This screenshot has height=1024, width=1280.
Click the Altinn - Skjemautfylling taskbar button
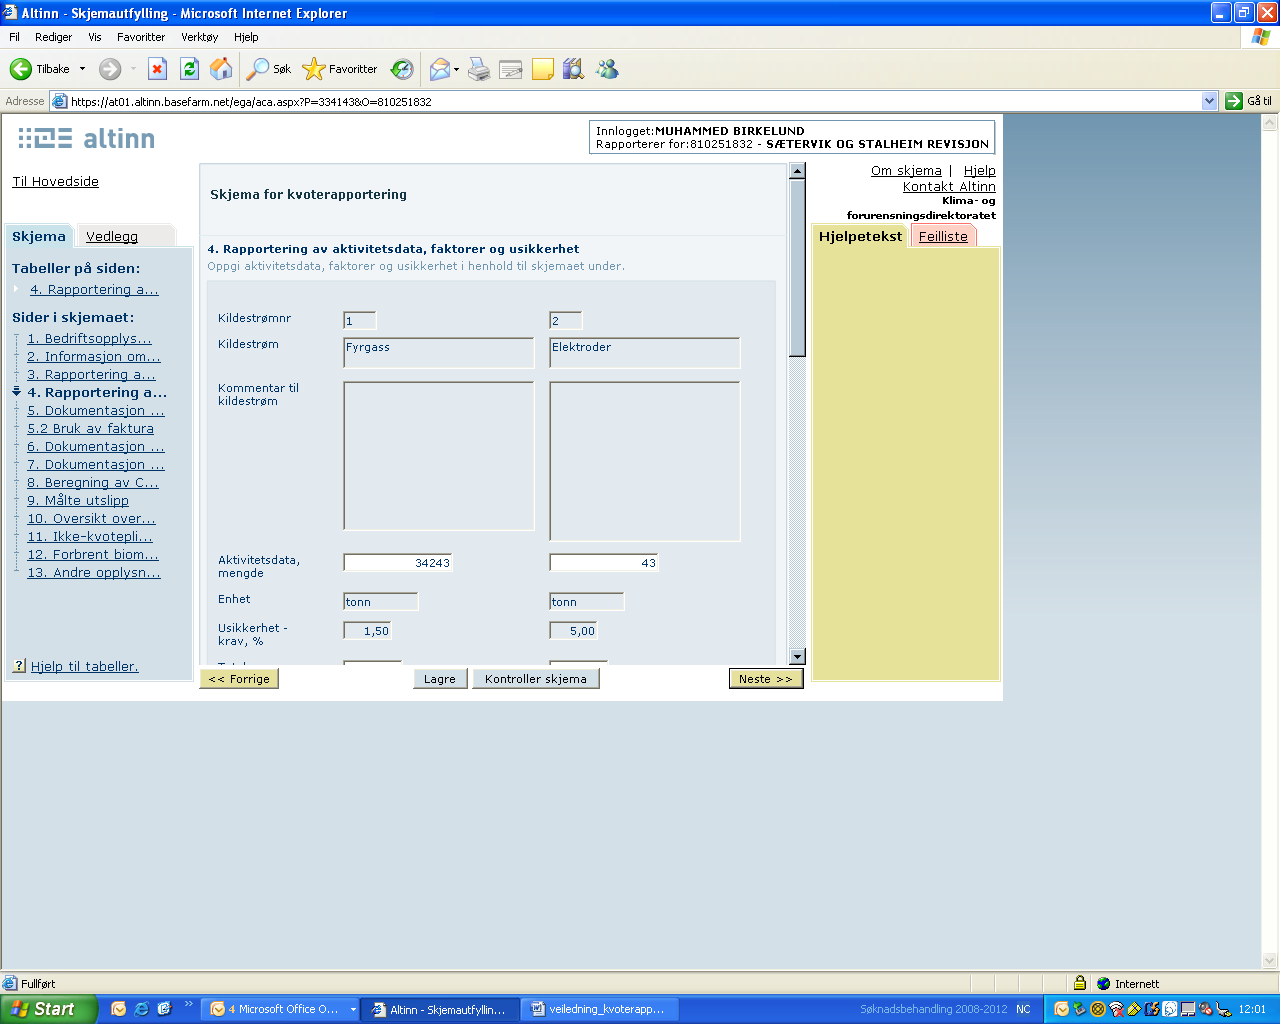tap(439, 1010)
